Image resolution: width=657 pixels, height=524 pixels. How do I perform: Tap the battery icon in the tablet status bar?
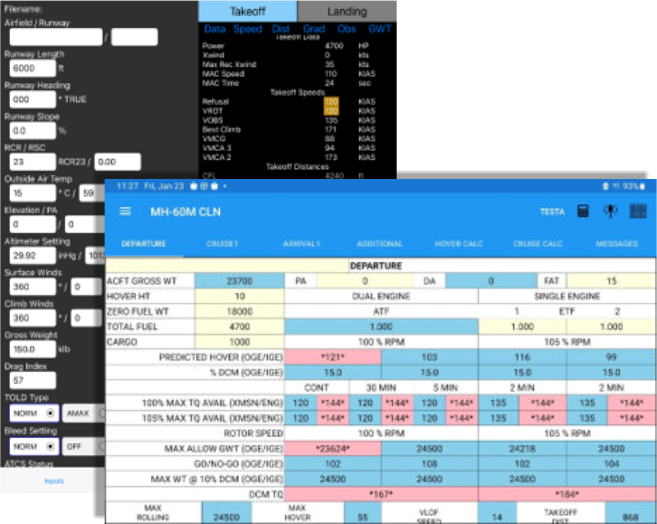(x=641, y=186)
